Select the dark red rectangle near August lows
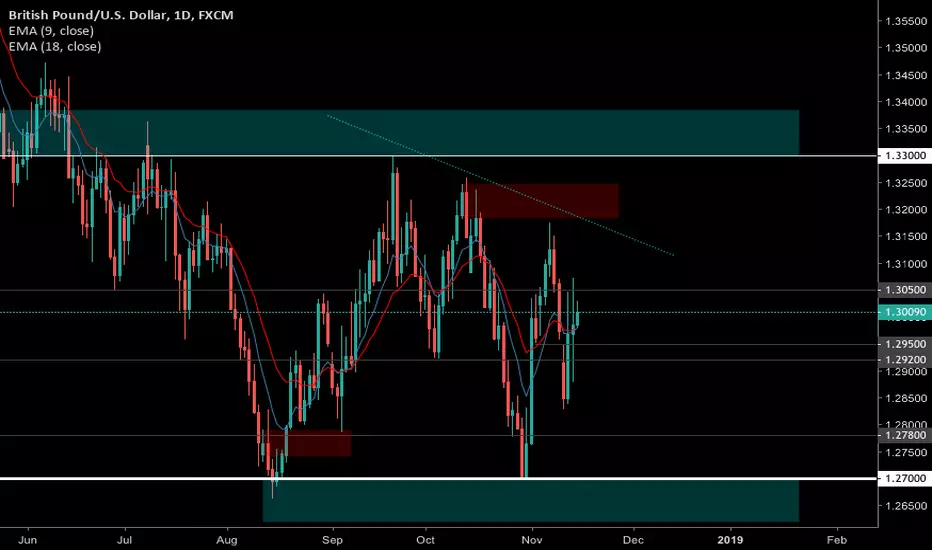The height and width of the screenshot is (550, 932). tap(309, 444)
